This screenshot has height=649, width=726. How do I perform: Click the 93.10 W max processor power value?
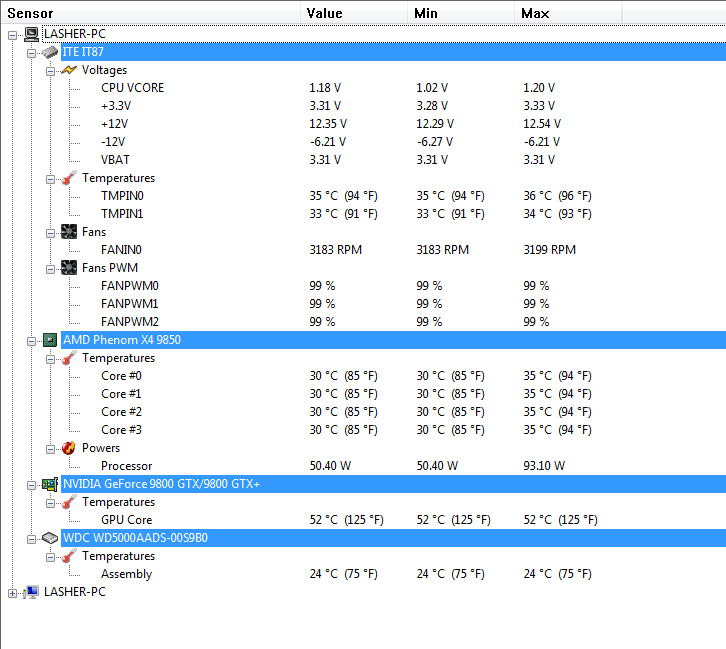544,466
